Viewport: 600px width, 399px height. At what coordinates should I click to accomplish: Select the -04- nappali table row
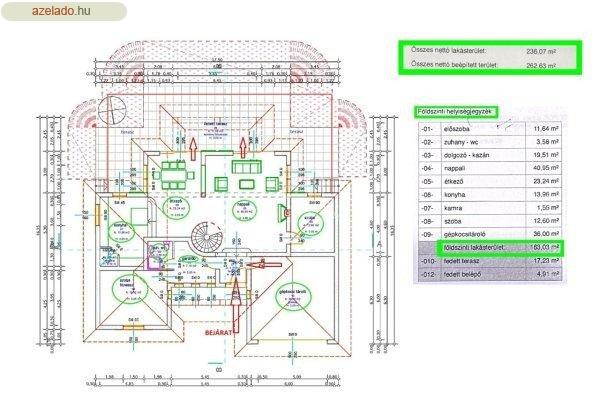coord(490,168)
